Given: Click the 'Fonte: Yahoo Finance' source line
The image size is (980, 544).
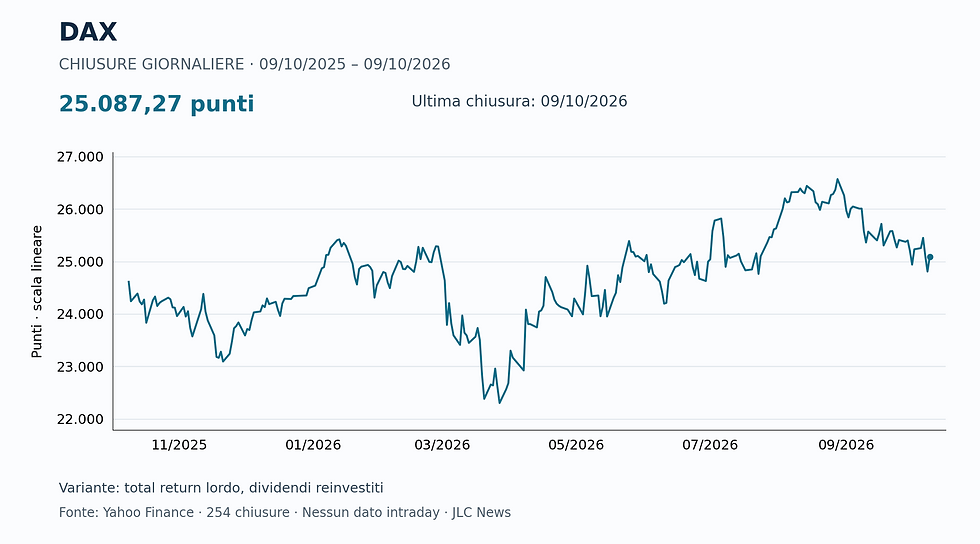Looking at the screenshot, I should (284, 513).
